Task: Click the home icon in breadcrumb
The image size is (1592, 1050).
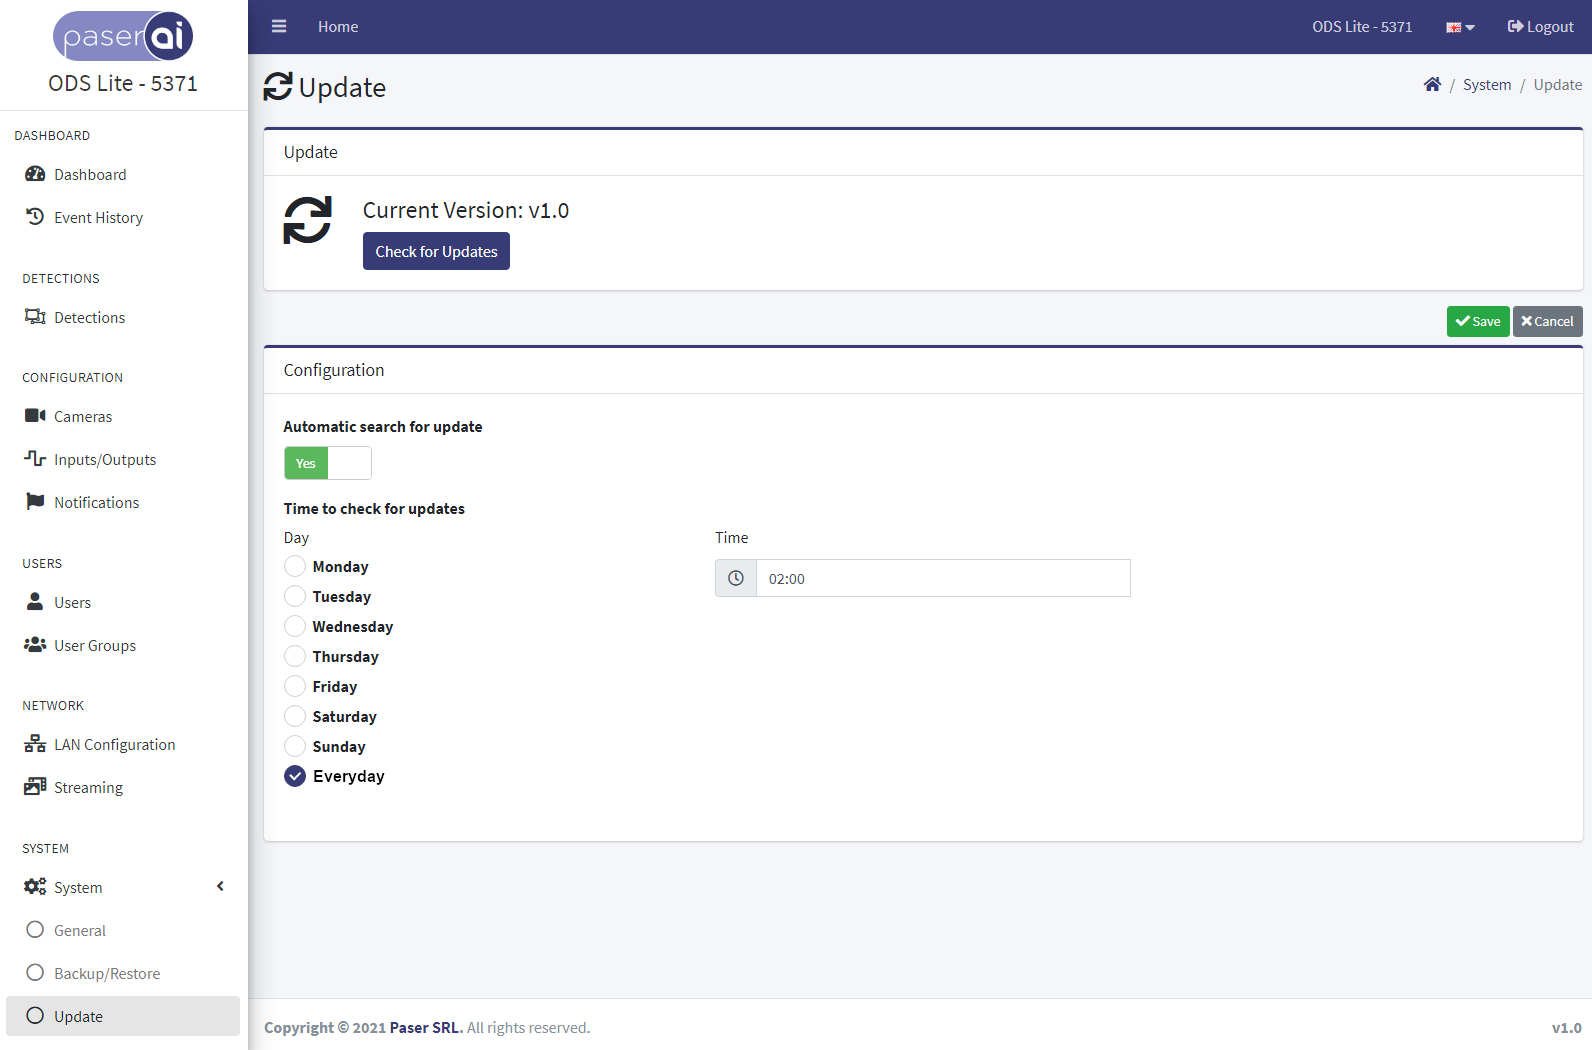Action: [1432, 85]
